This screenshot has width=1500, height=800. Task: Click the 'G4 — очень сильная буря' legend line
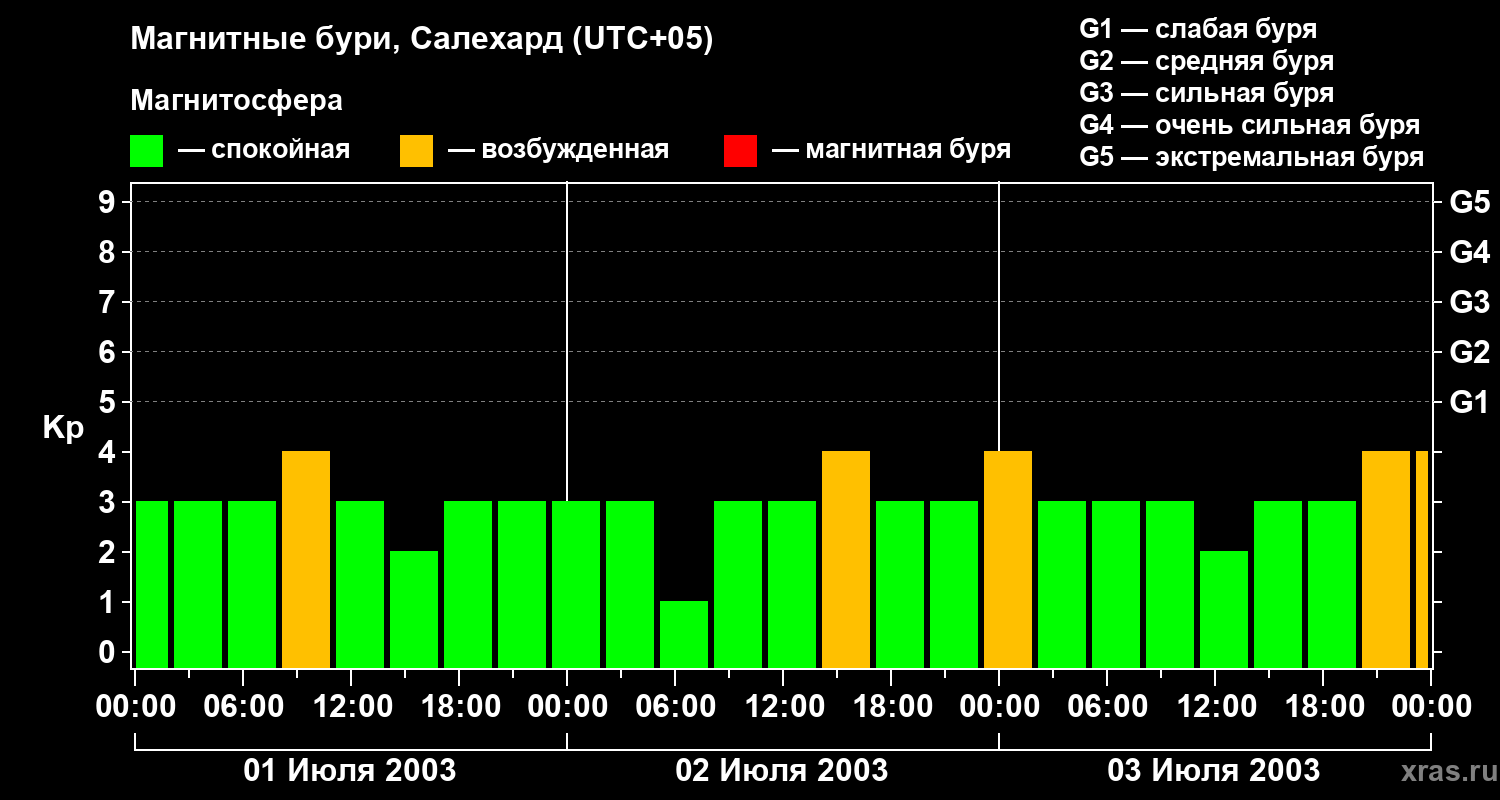1249,125
